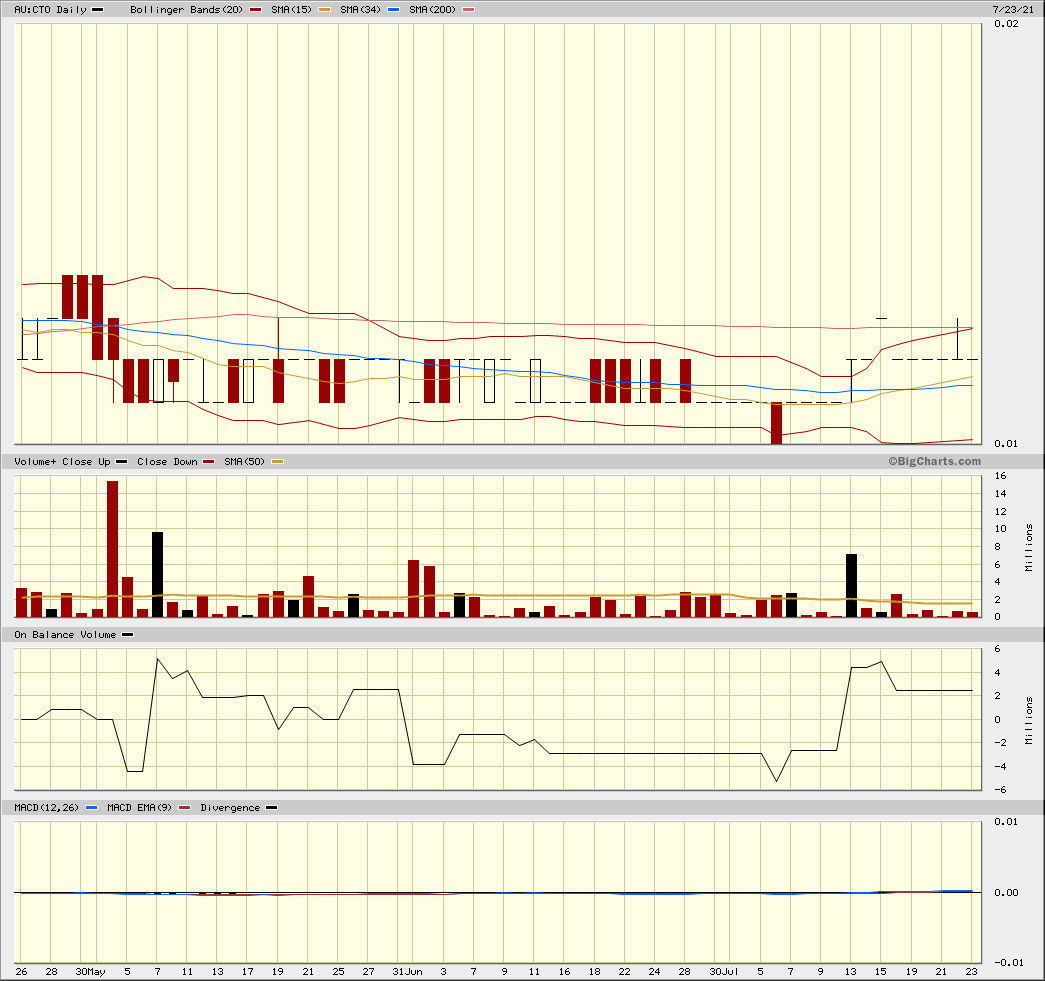Click the 27 label on the date axis
This screenshot has width=1045, height=981.
(369, 972)
